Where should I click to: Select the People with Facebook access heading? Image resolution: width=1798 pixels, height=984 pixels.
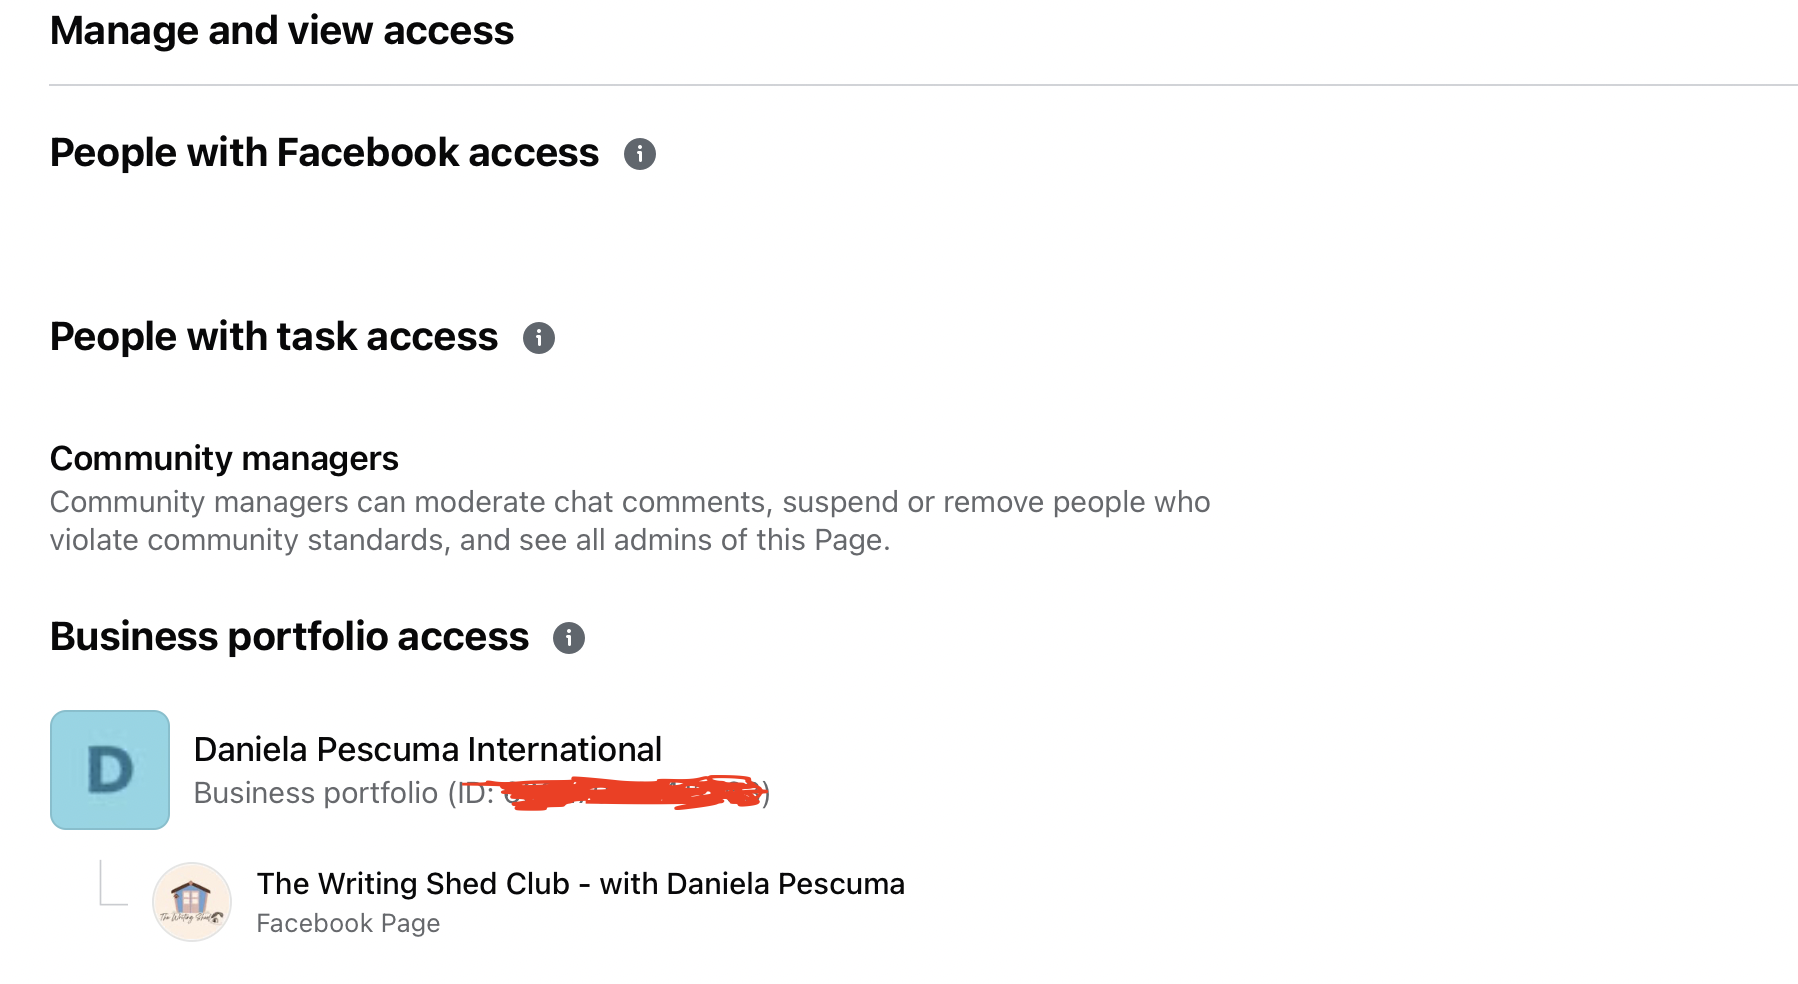click(324, 153)
